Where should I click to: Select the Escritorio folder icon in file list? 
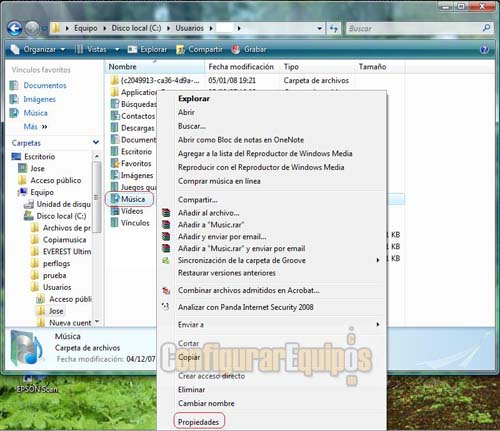(x=115, y=151)
